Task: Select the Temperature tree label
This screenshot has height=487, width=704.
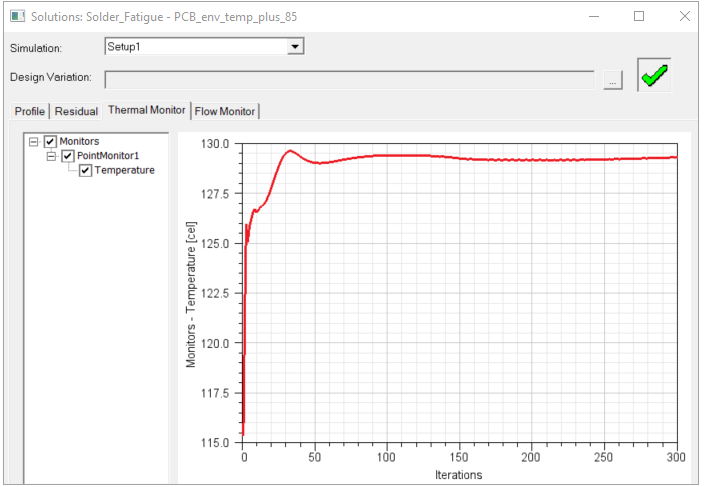Action: point(124,170)
